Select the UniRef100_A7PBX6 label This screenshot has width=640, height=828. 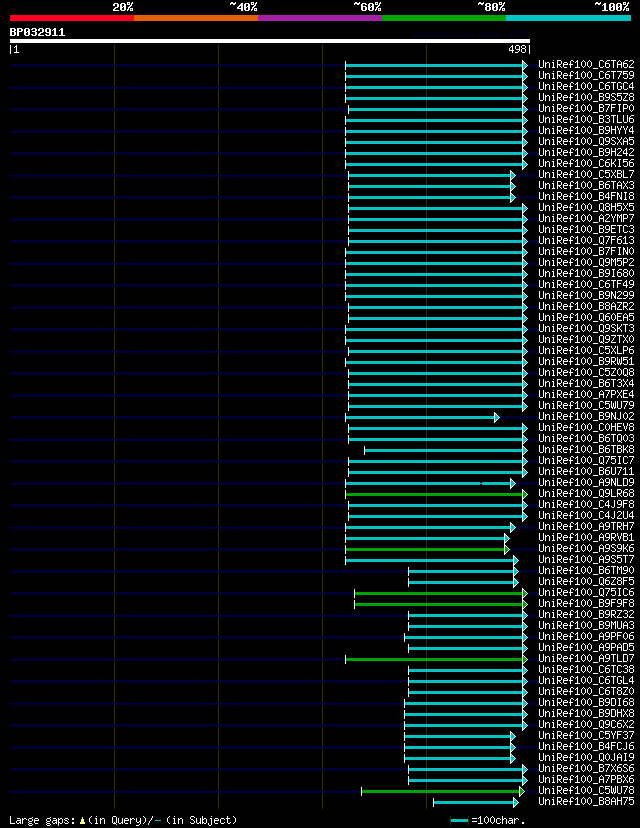(586, 779)
